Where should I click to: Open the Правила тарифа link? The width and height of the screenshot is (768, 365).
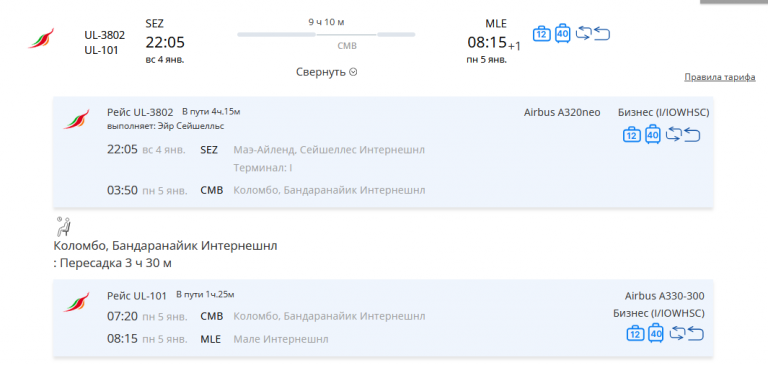click(720, 77)
